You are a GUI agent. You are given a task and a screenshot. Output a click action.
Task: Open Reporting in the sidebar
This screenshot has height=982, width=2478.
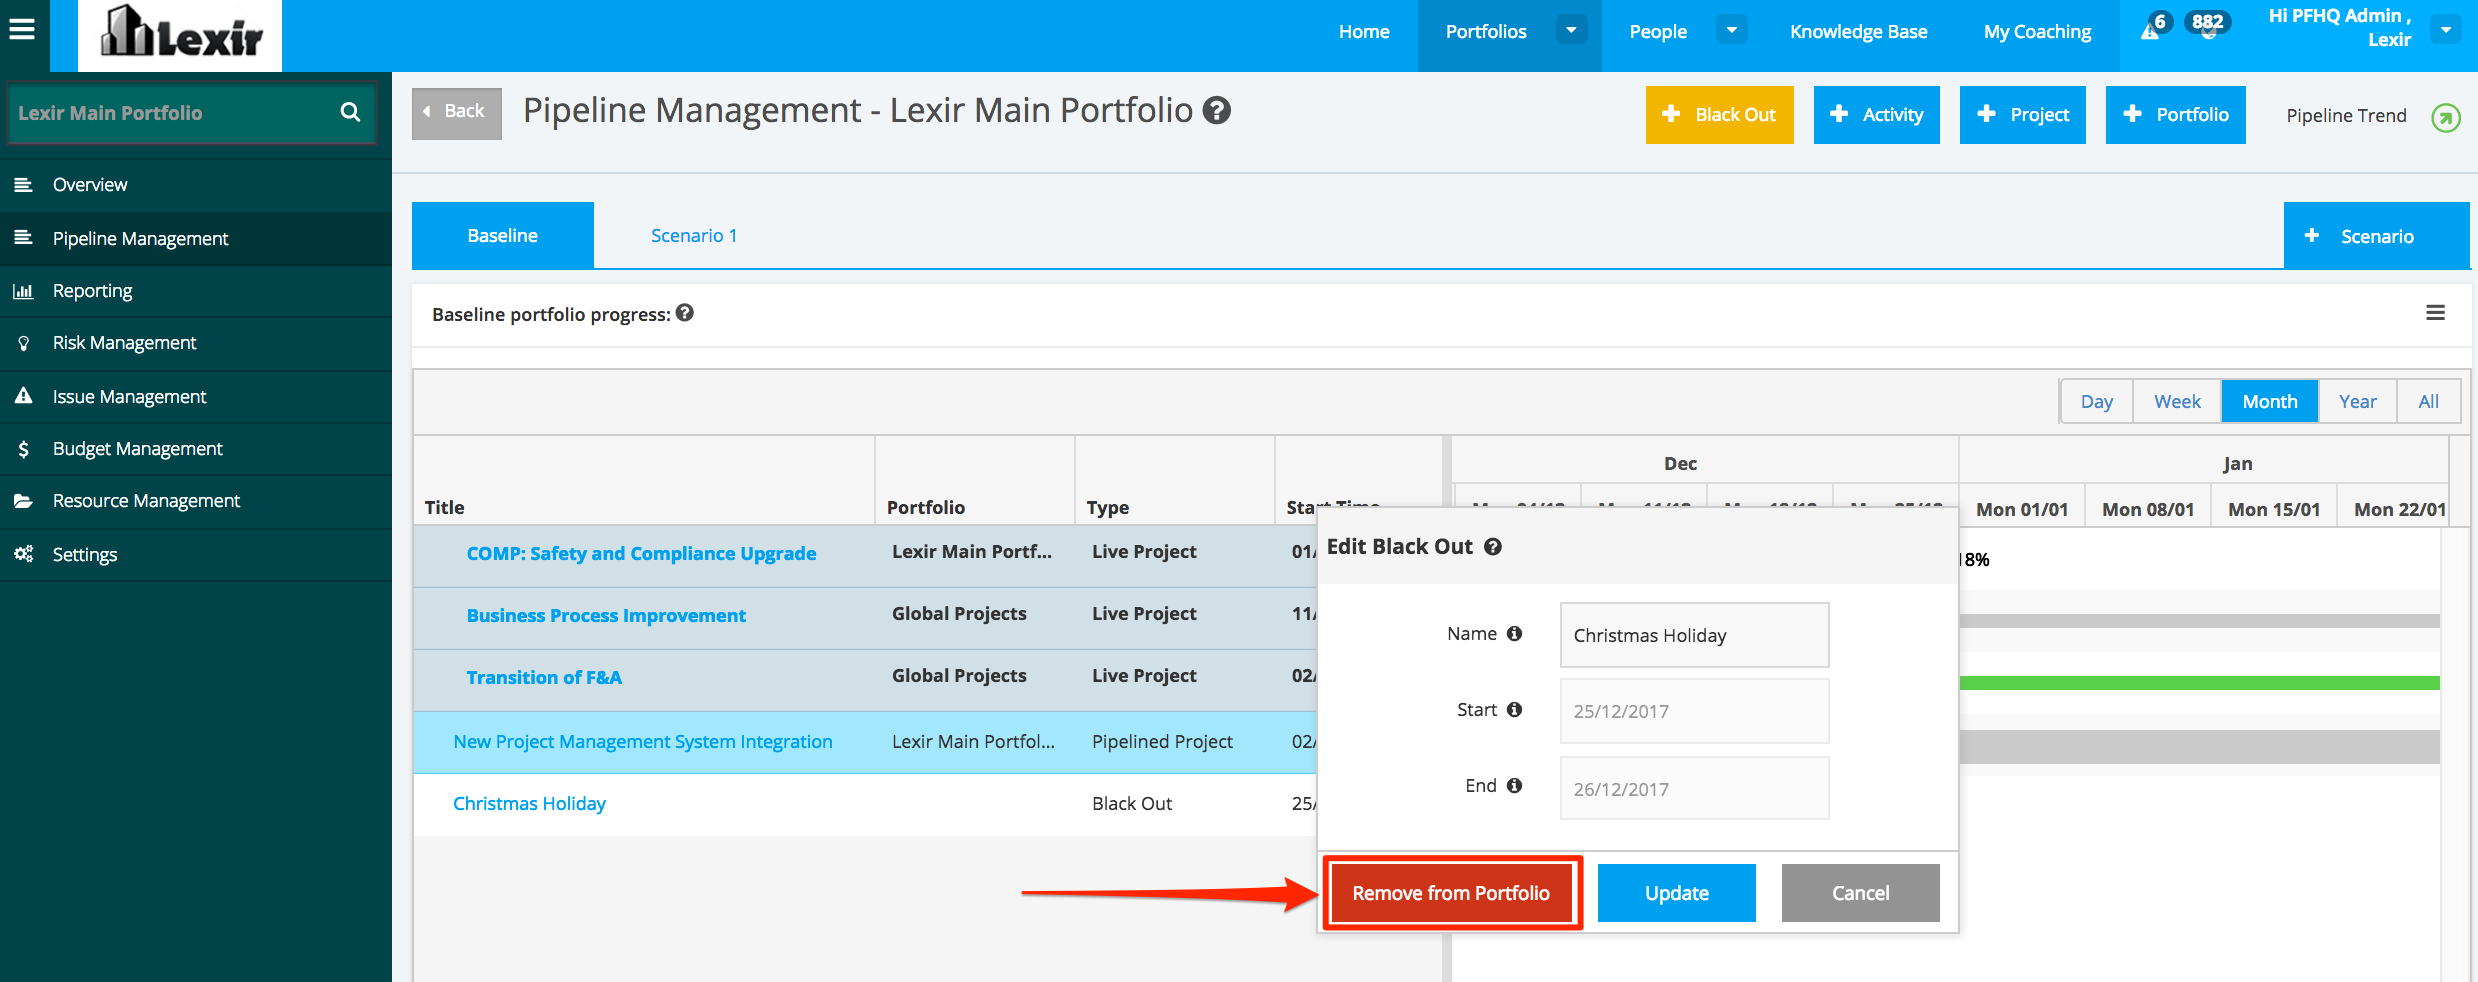(x=196, y=291)
